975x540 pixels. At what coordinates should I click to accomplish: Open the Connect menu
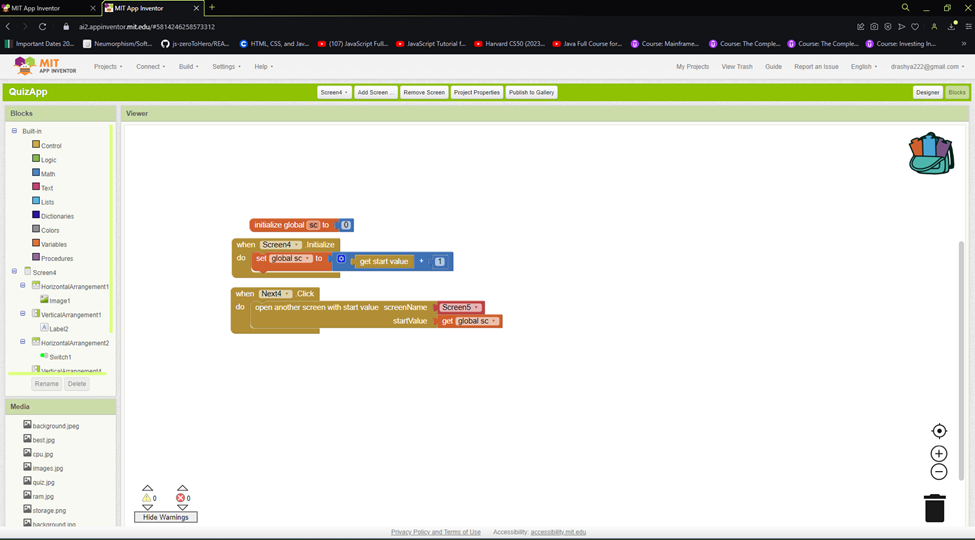click(150, 67)
